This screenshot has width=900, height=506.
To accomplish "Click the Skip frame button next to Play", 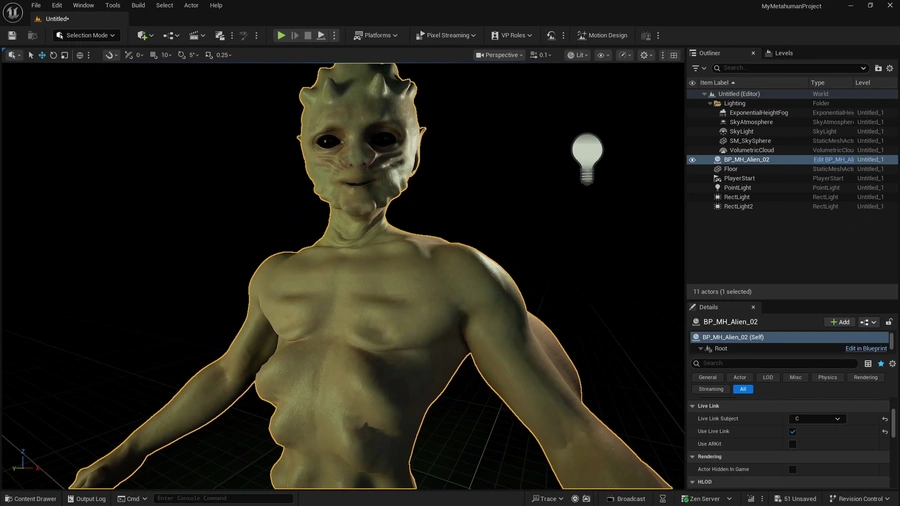I will (294, 36).
